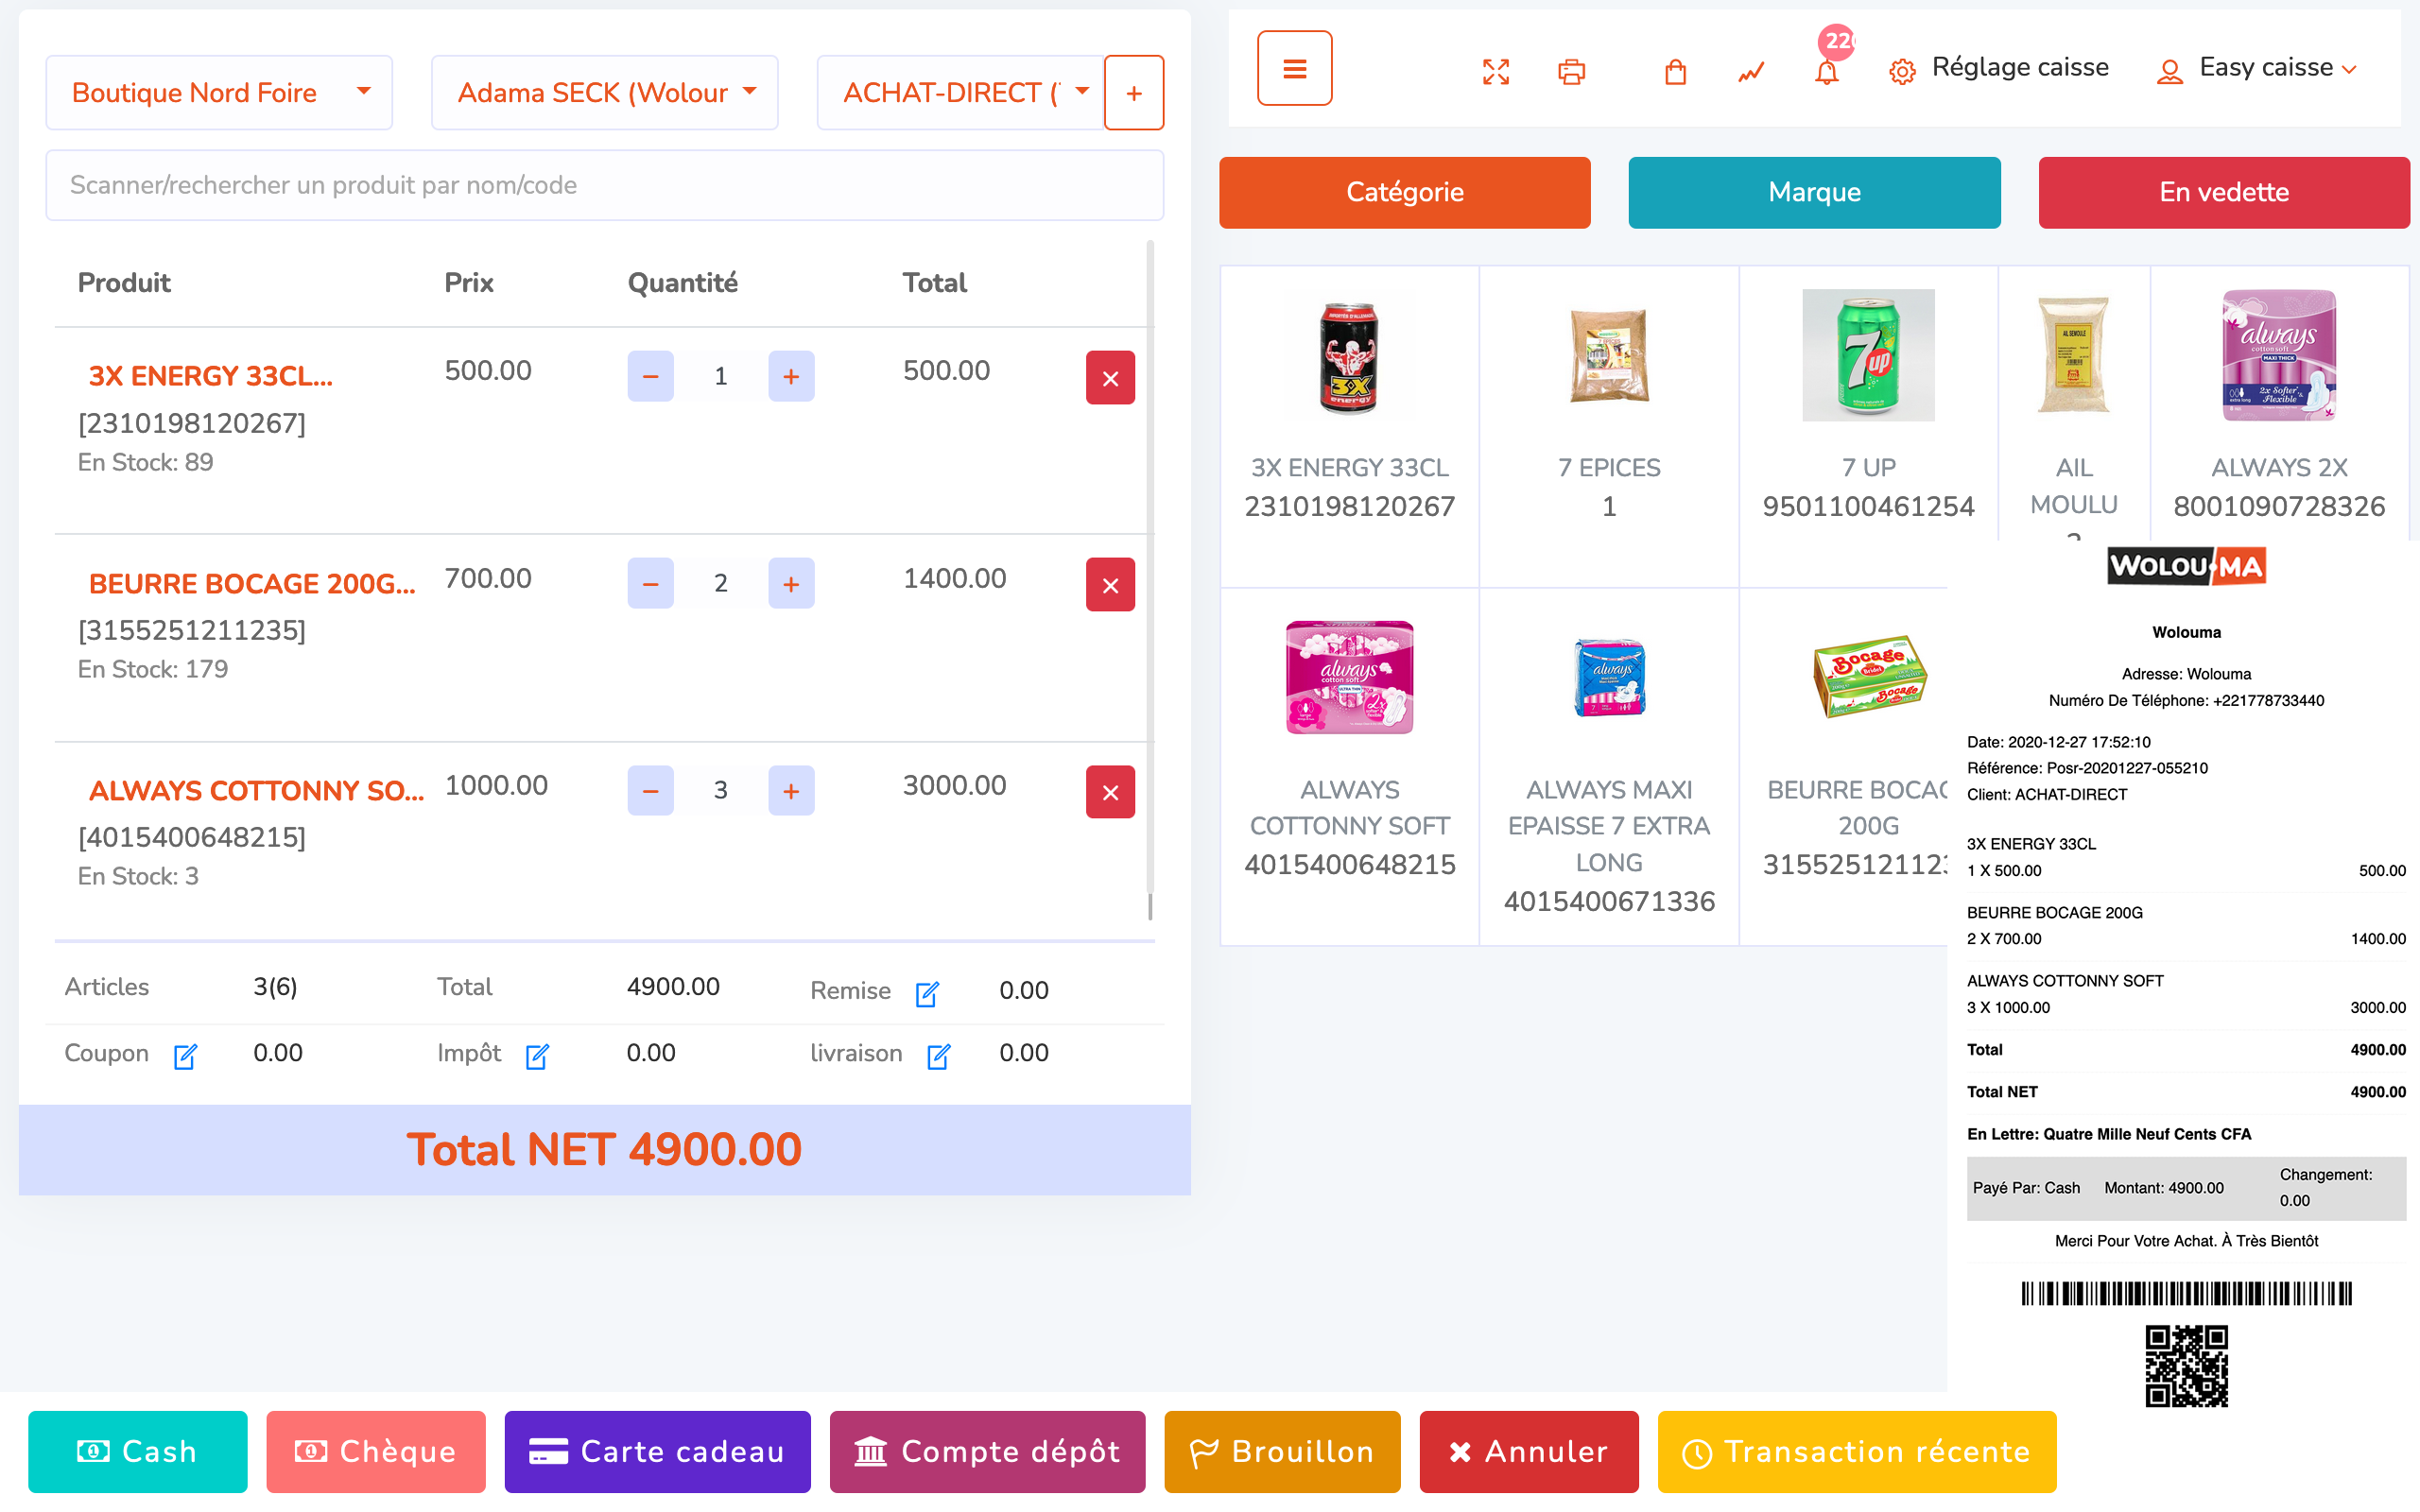Click the sales chart trend icon
The width and height of the screenshot is (2420, 1512).
[1750, 71]
